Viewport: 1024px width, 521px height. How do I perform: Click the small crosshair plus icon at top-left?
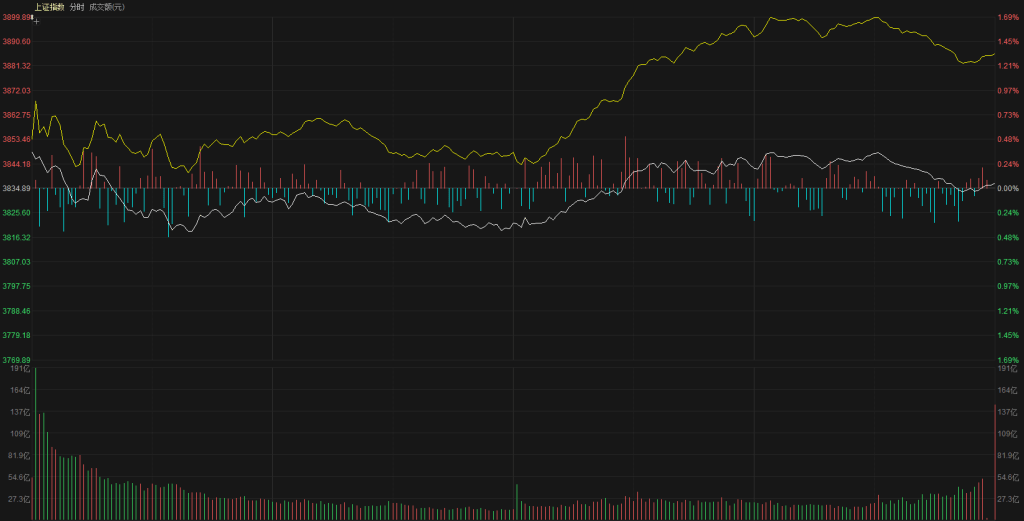pyautogui.click(x=37, y=19)
